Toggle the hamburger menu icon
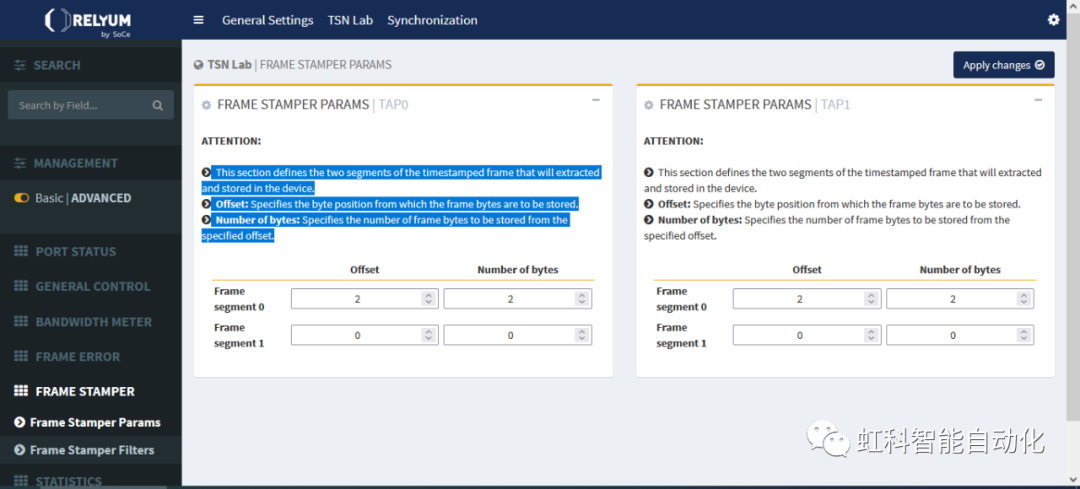The height and width of the screenshot is (489, 1080). click(x=198, y=20)
